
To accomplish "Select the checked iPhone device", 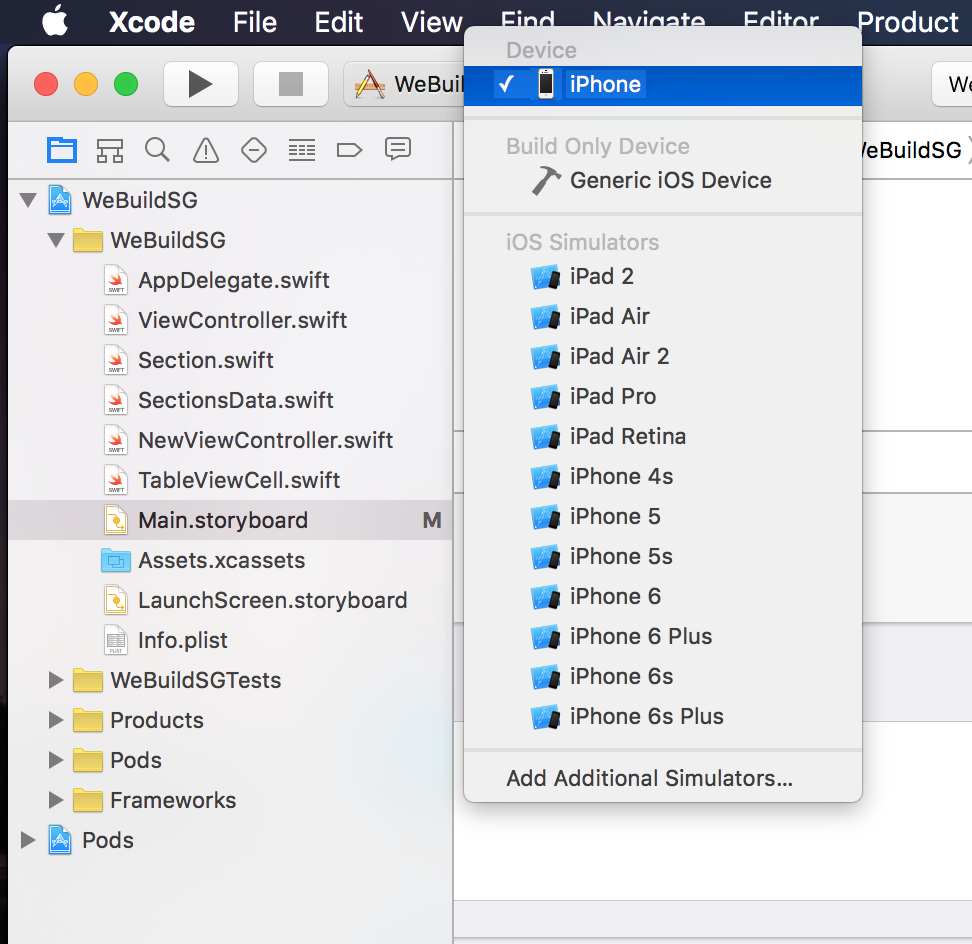I will [663, 85].
